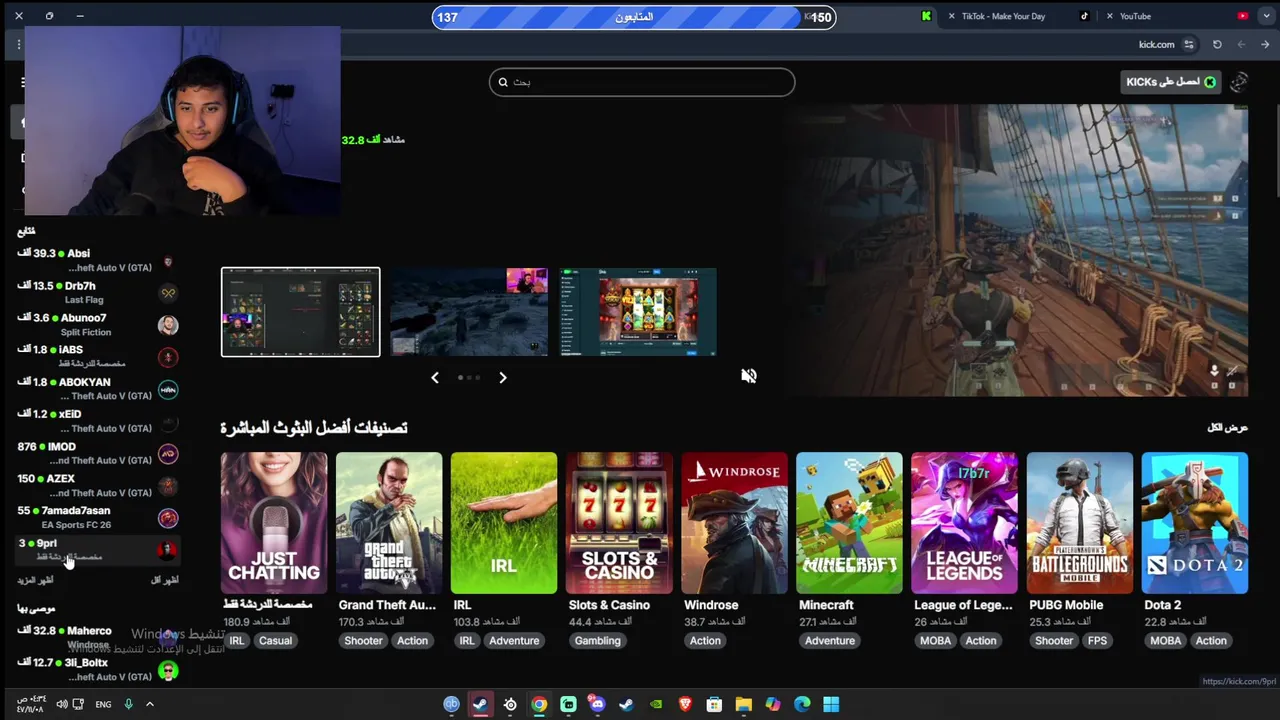Click the site settings icon beside kick.com
This screenshot has height=720, width=1280.
click(x=1188, y=44)
